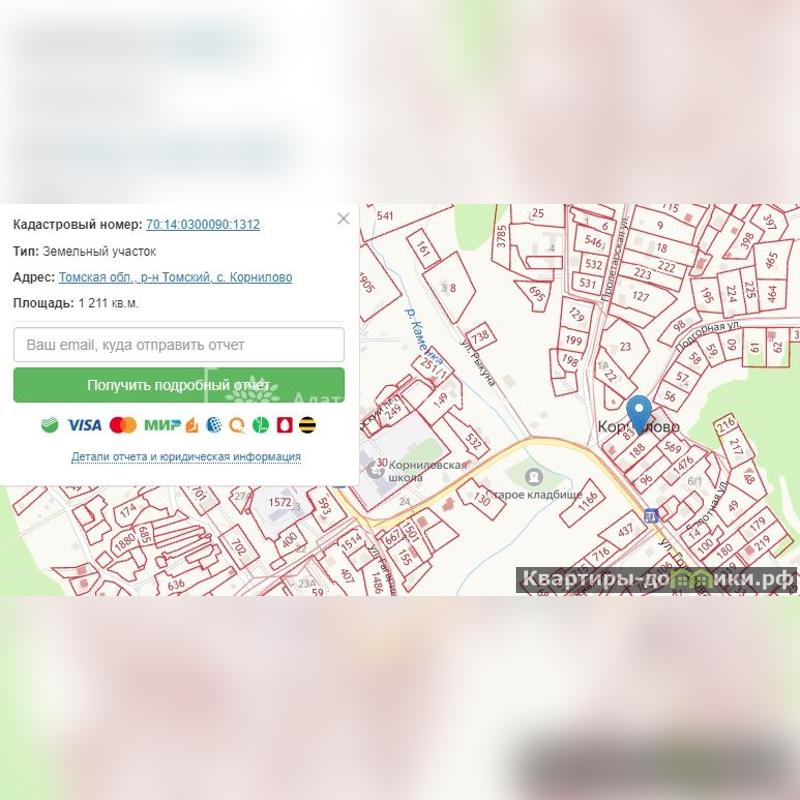Select land parcel 1166 on the map
The width and height of the screenshot is (800, 800).
587,501
